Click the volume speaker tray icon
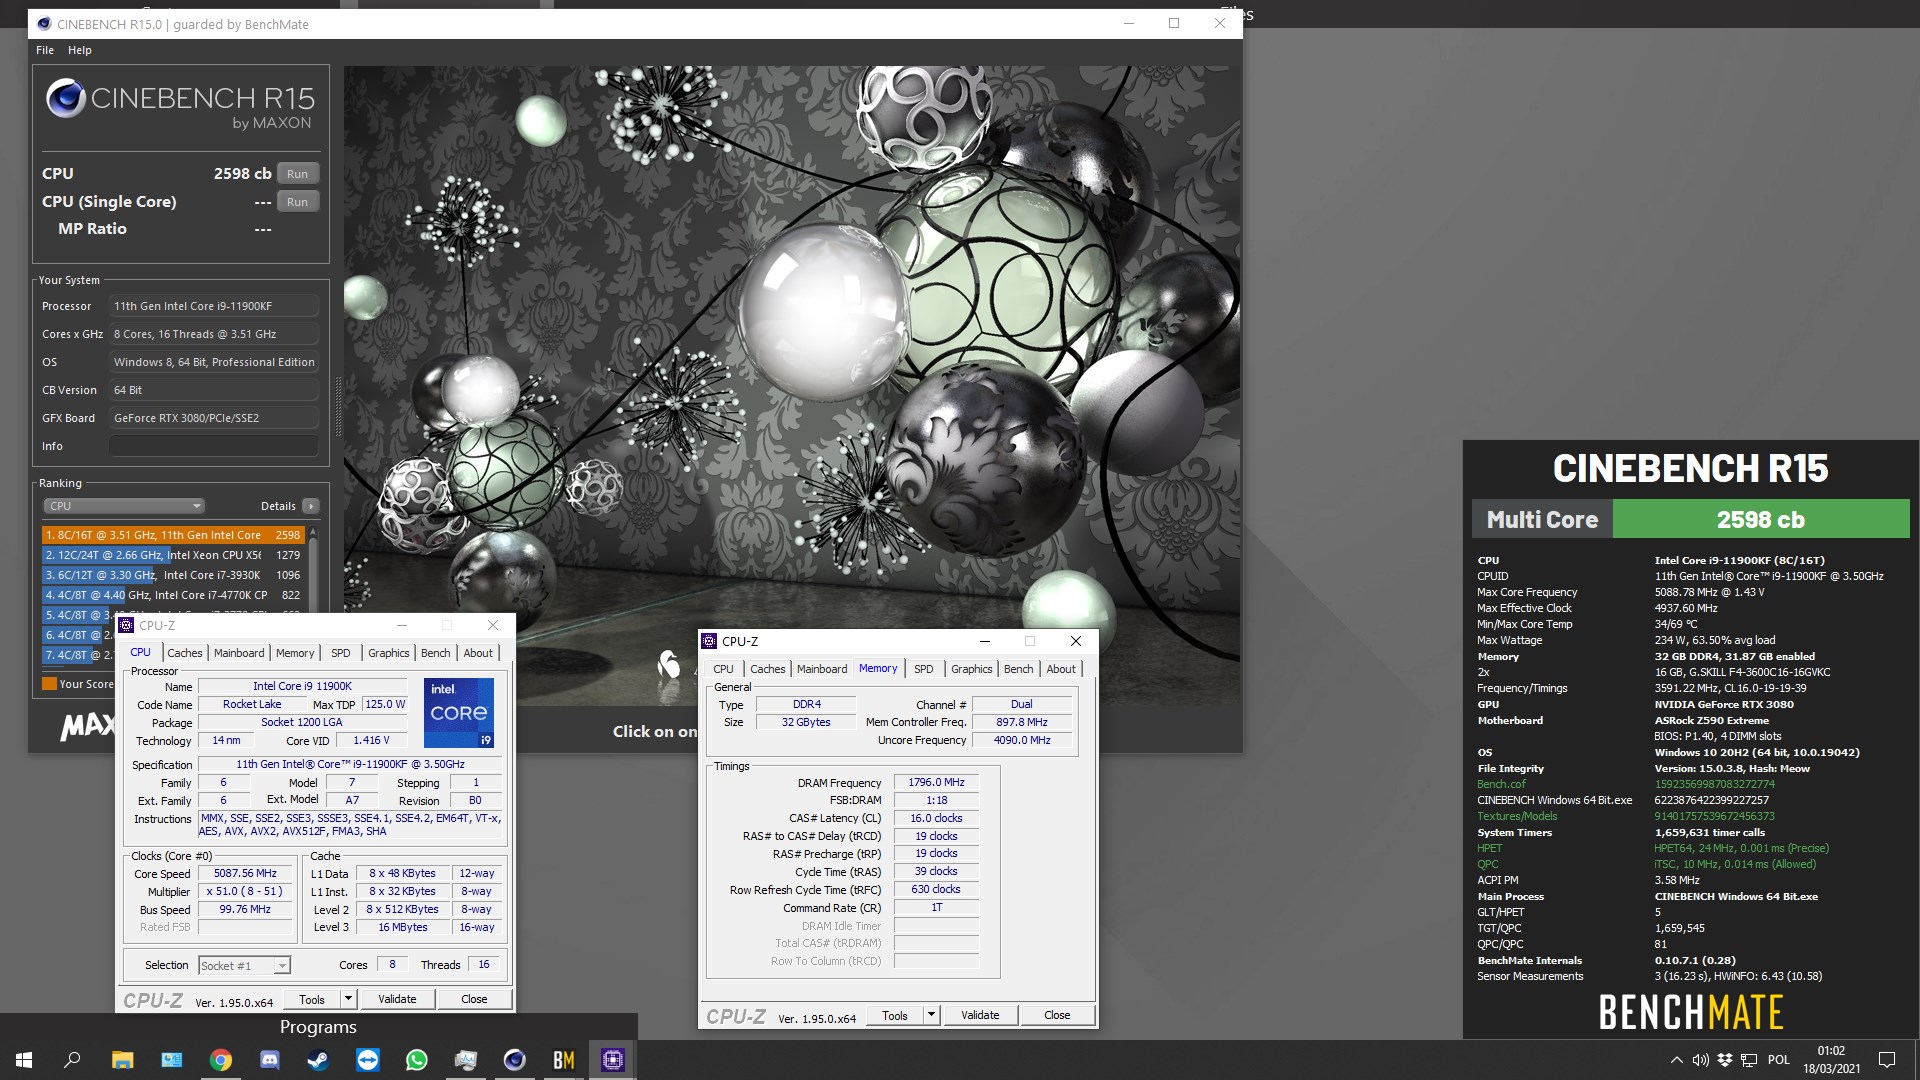This screenshot has width=1920, height=1080. (x=1700, y=1060)
